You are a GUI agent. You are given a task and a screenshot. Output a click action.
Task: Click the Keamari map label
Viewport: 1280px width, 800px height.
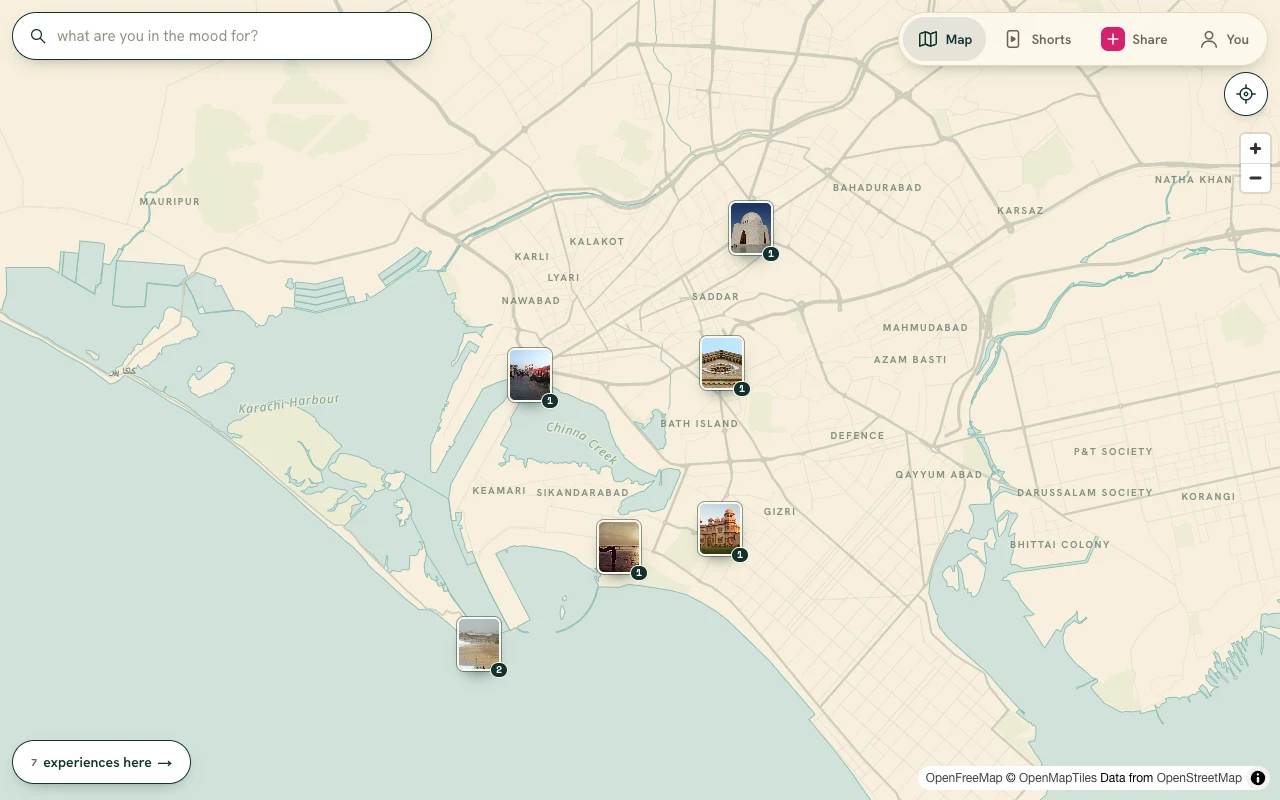[499, 491]
